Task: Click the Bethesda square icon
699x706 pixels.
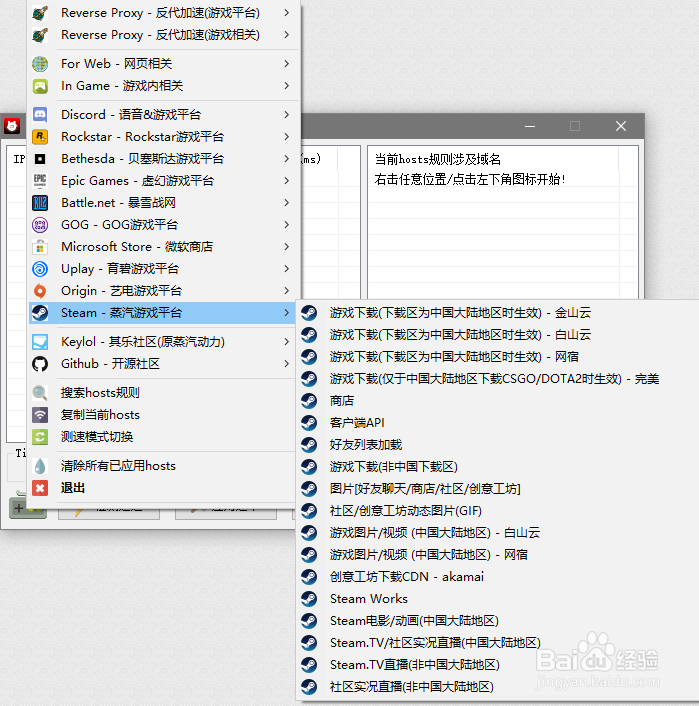Action: click(x=40, y=159)
